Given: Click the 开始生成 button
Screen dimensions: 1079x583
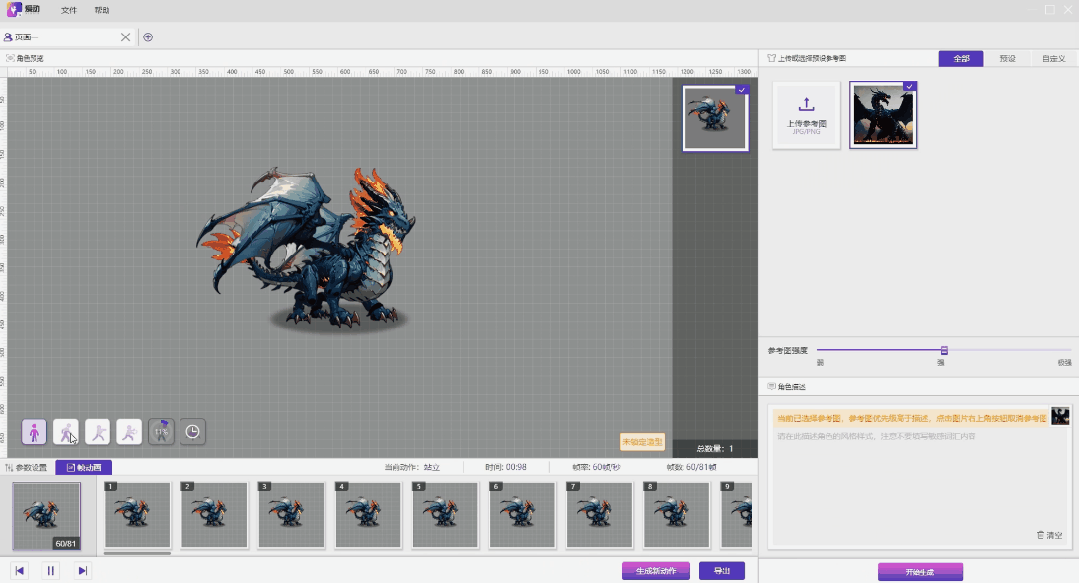Looking at the screenshot, I should (920, 572).
